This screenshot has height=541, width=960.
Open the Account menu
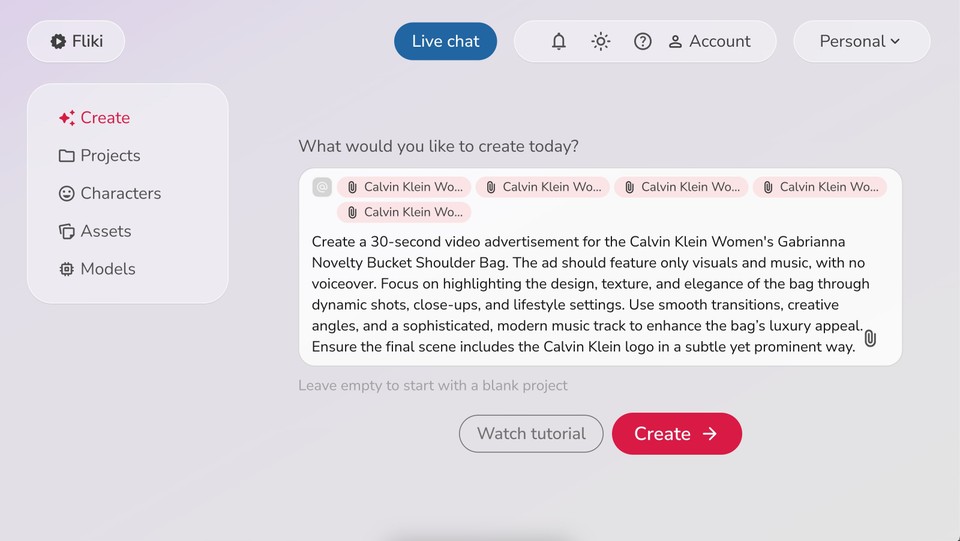coord(709,41)
